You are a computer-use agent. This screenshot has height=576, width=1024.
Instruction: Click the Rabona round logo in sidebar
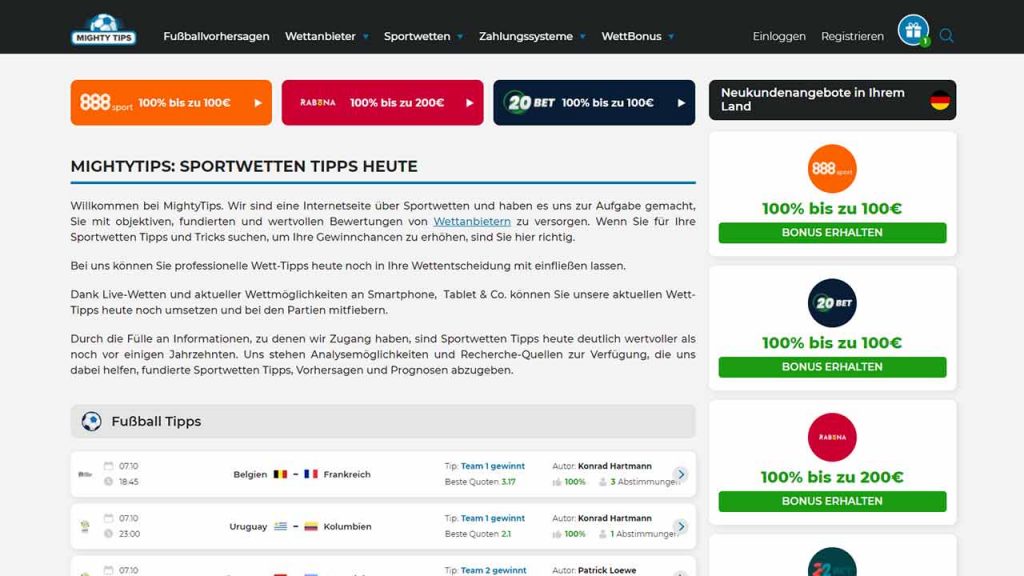[x=832, y=437]
